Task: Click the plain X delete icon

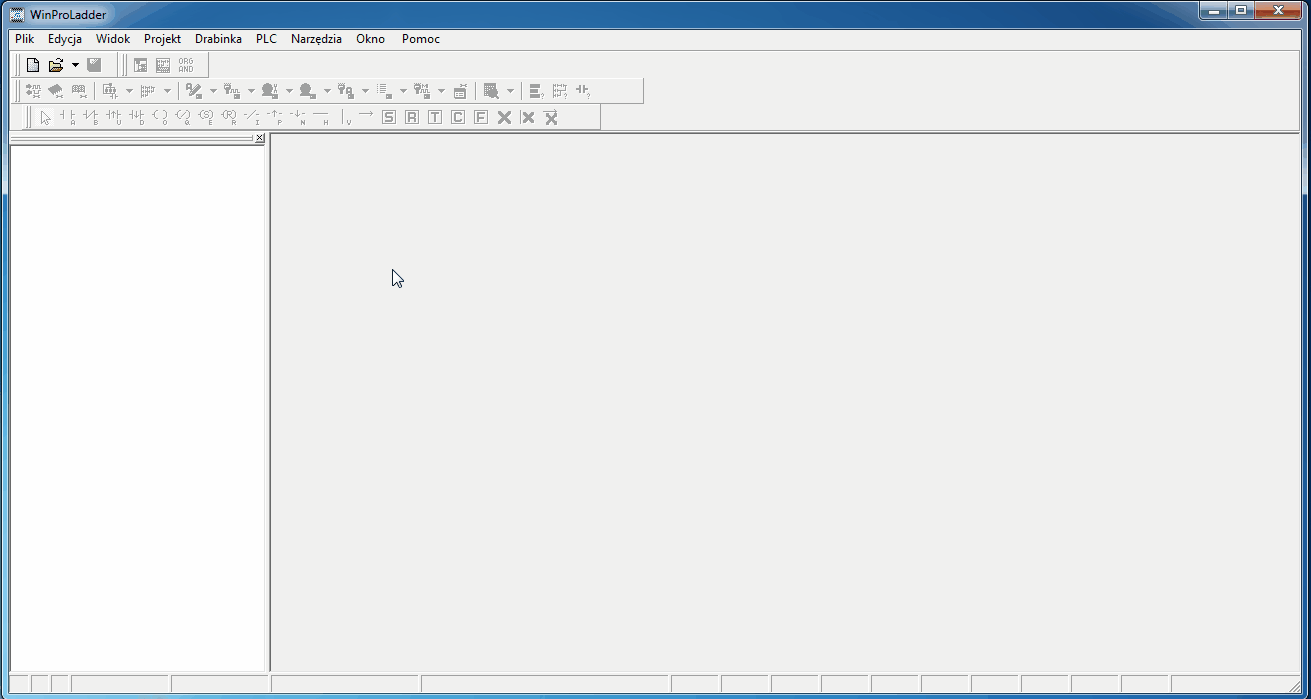Action: (504, 117)
